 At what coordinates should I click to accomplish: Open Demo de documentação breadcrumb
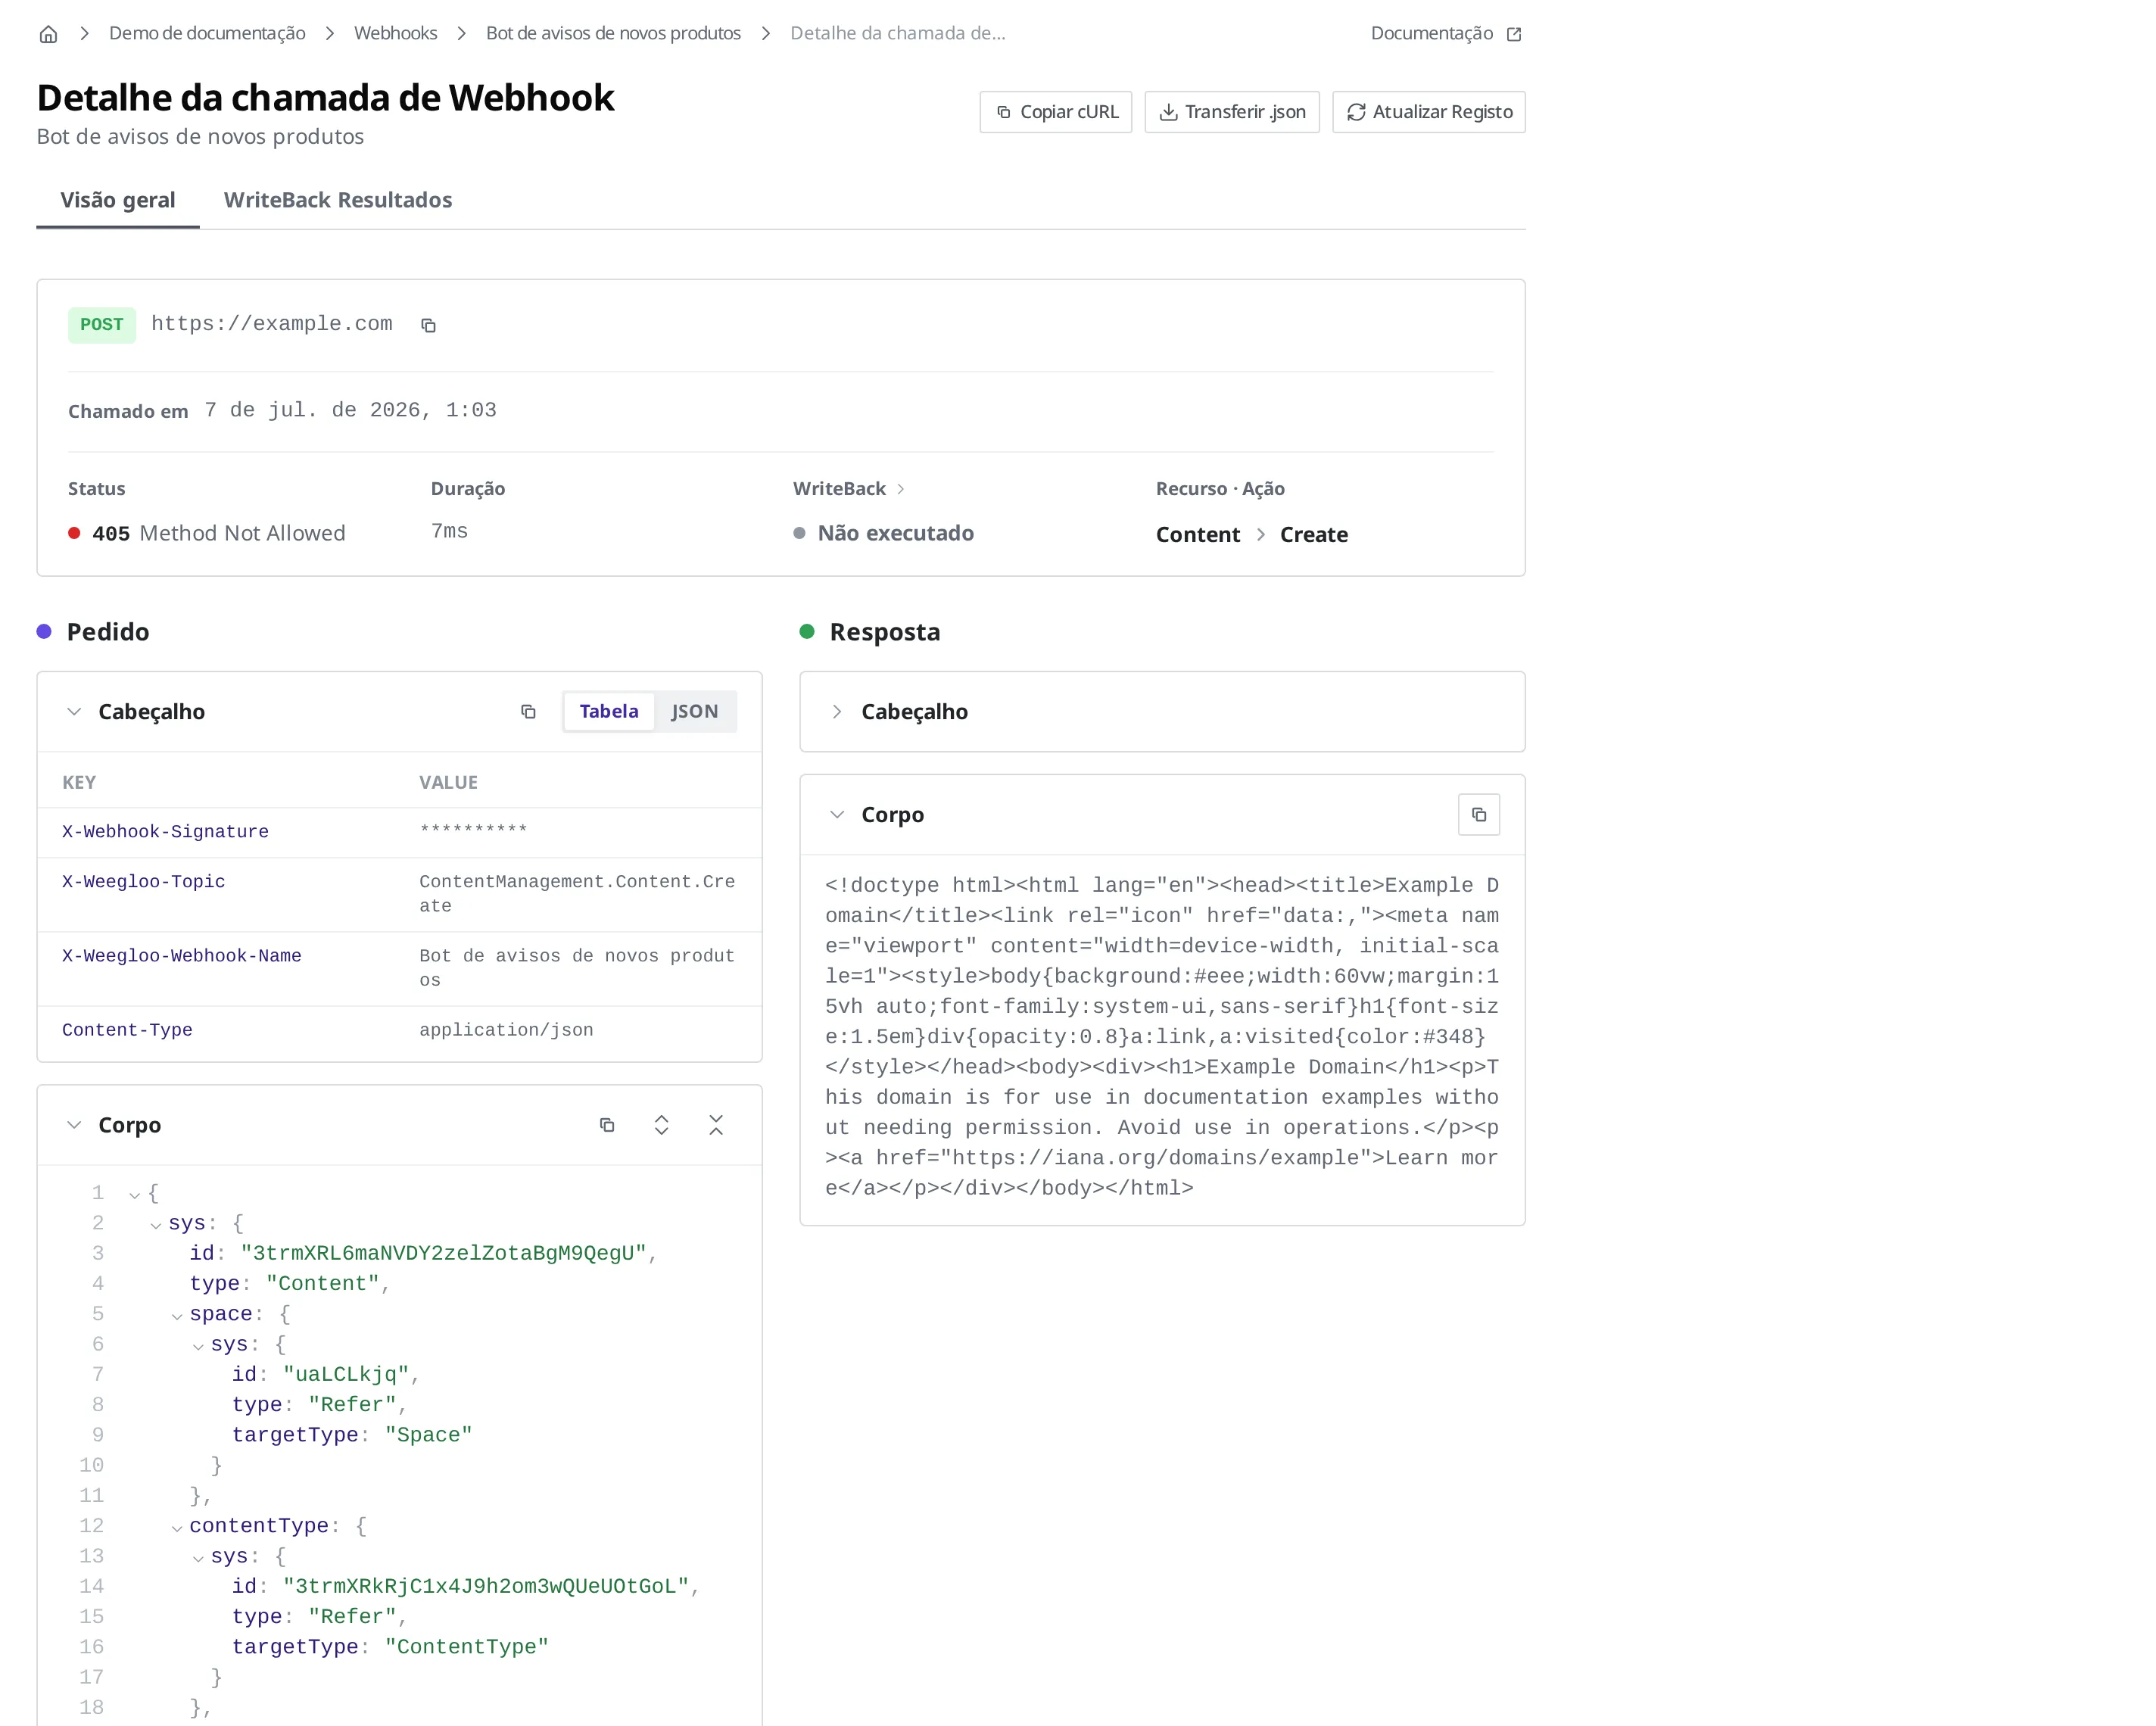[207, 33]
